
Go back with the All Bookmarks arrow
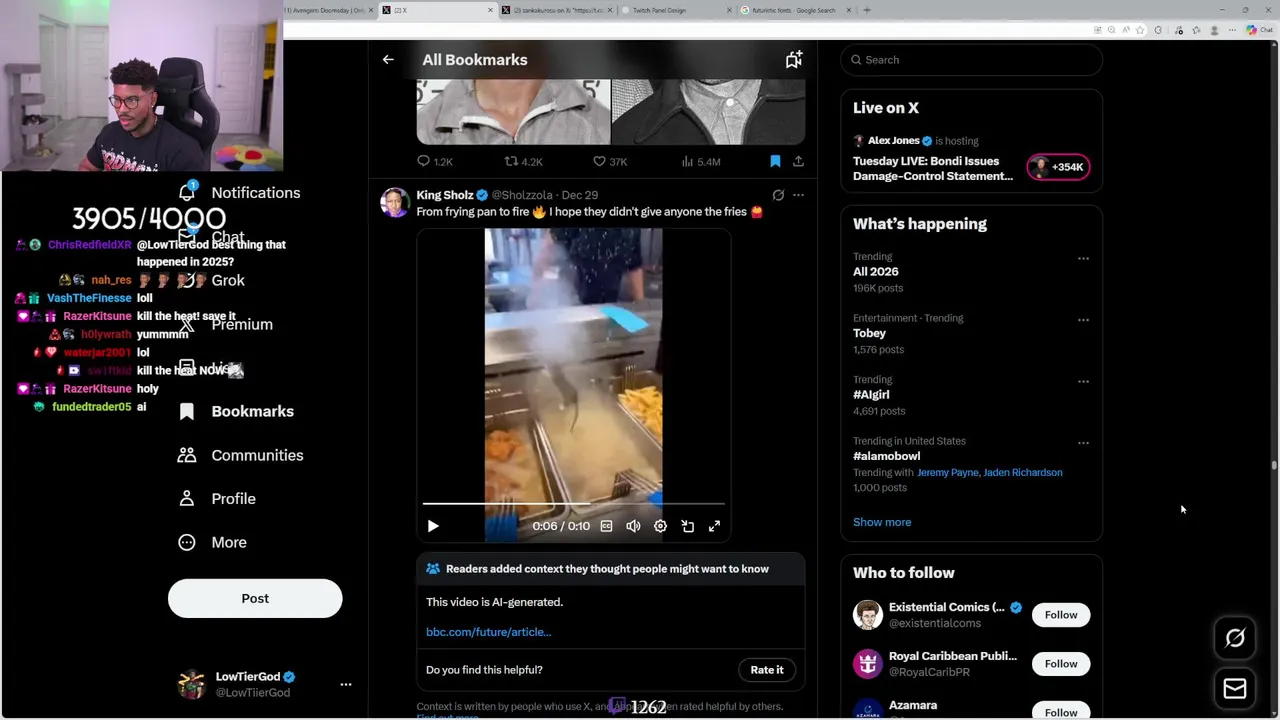coord(388,60)
